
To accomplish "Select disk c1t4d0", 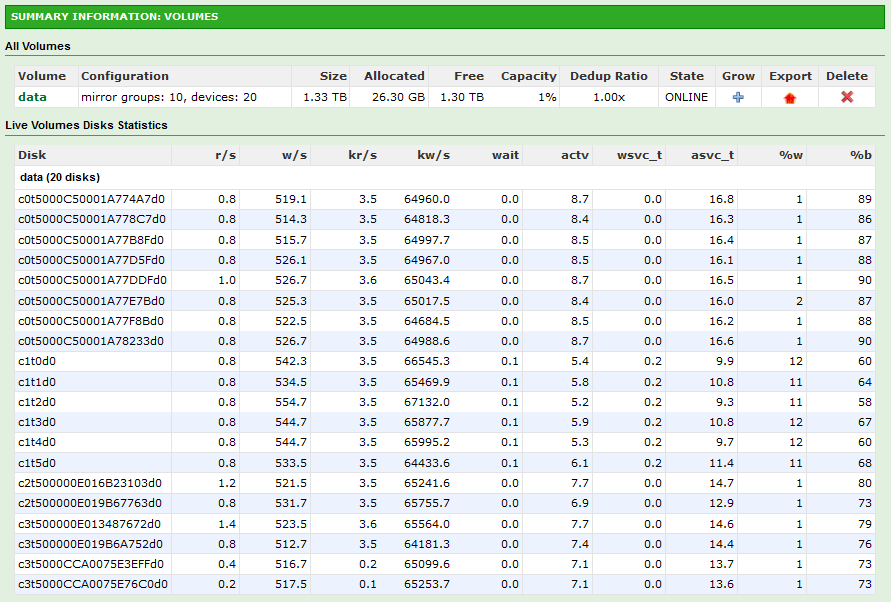I will [x=37, y=442].
